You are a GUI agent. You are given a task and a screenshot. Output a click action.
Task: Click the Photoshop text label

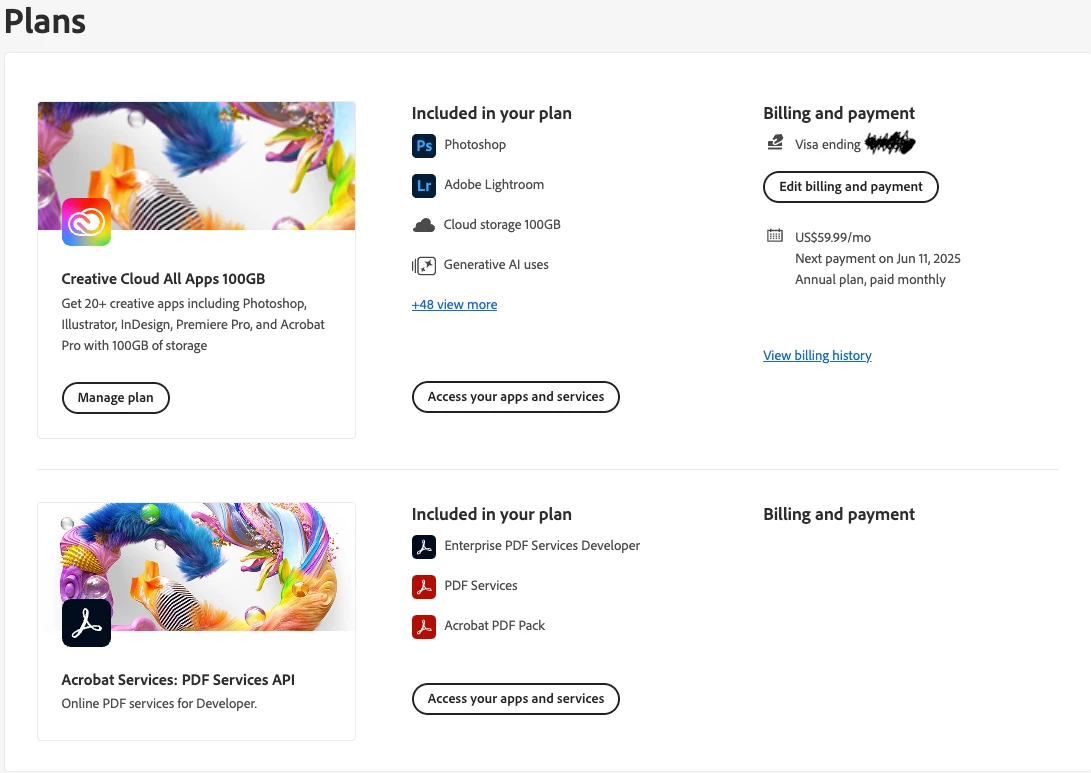pos(475,145)
